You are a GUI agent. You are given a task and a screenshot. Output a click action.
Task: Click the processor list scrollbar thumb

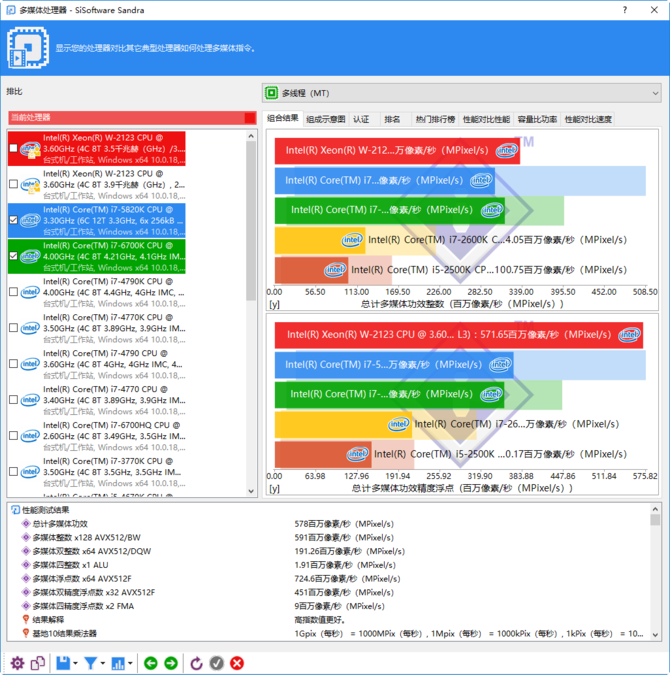coord(251,220)
